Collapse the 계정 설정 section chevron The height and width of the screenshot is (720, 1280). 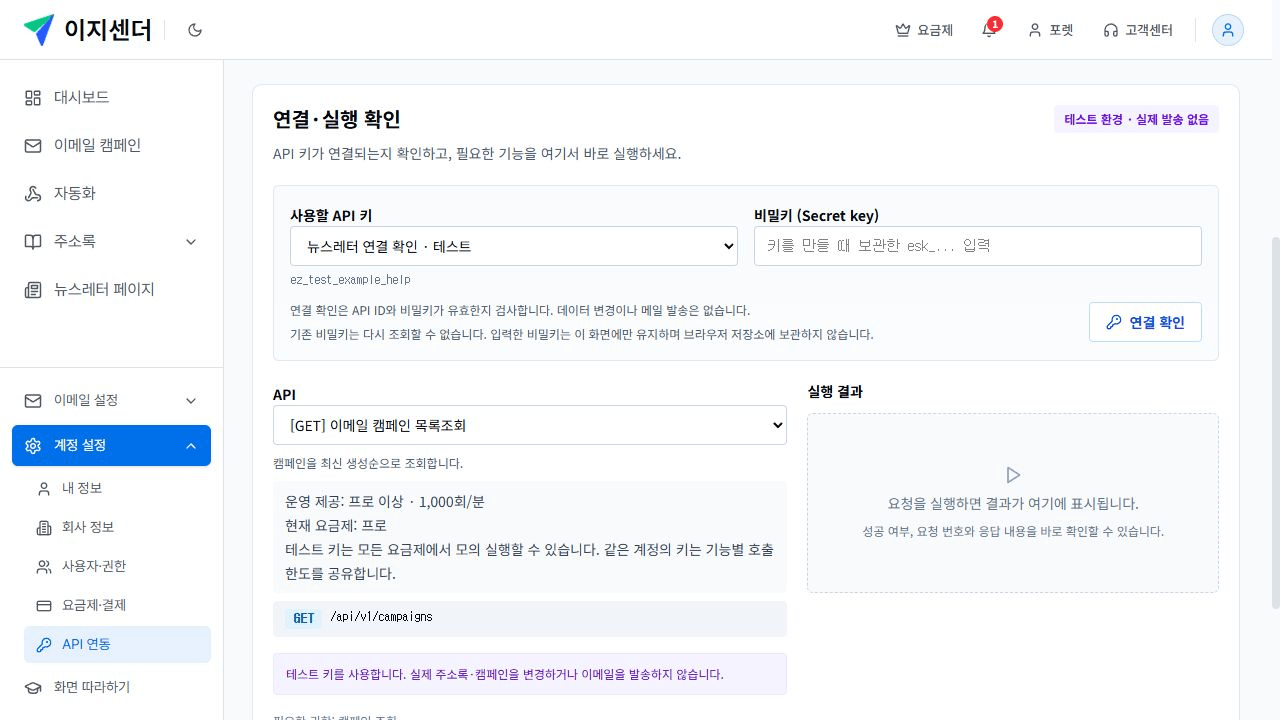(x=191, y=445)
